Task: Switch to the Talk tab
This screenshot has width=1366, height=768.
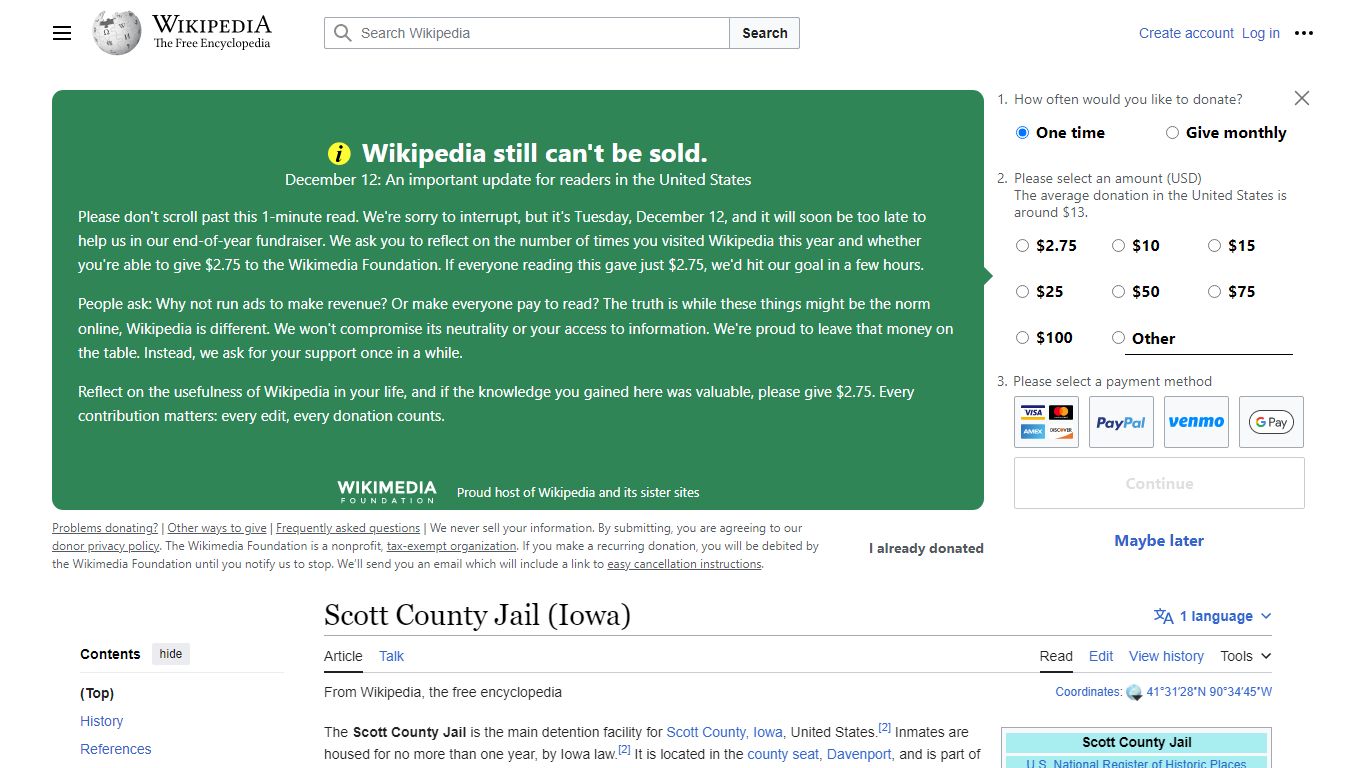Action: (391, 656)
